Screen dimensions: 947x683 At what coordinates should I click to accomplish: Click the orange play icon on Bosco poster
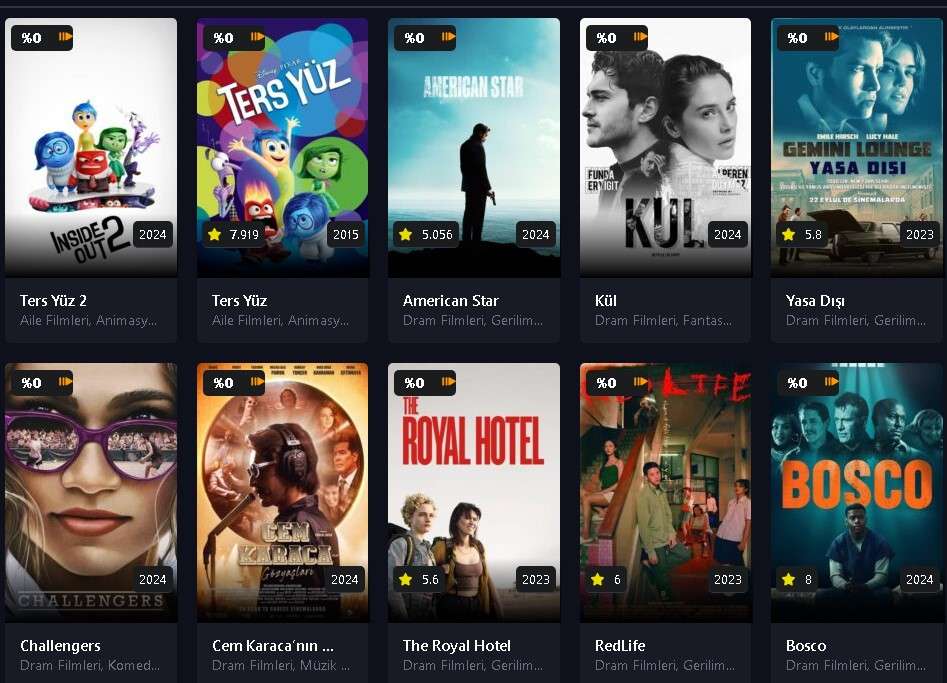coord(832,382)
